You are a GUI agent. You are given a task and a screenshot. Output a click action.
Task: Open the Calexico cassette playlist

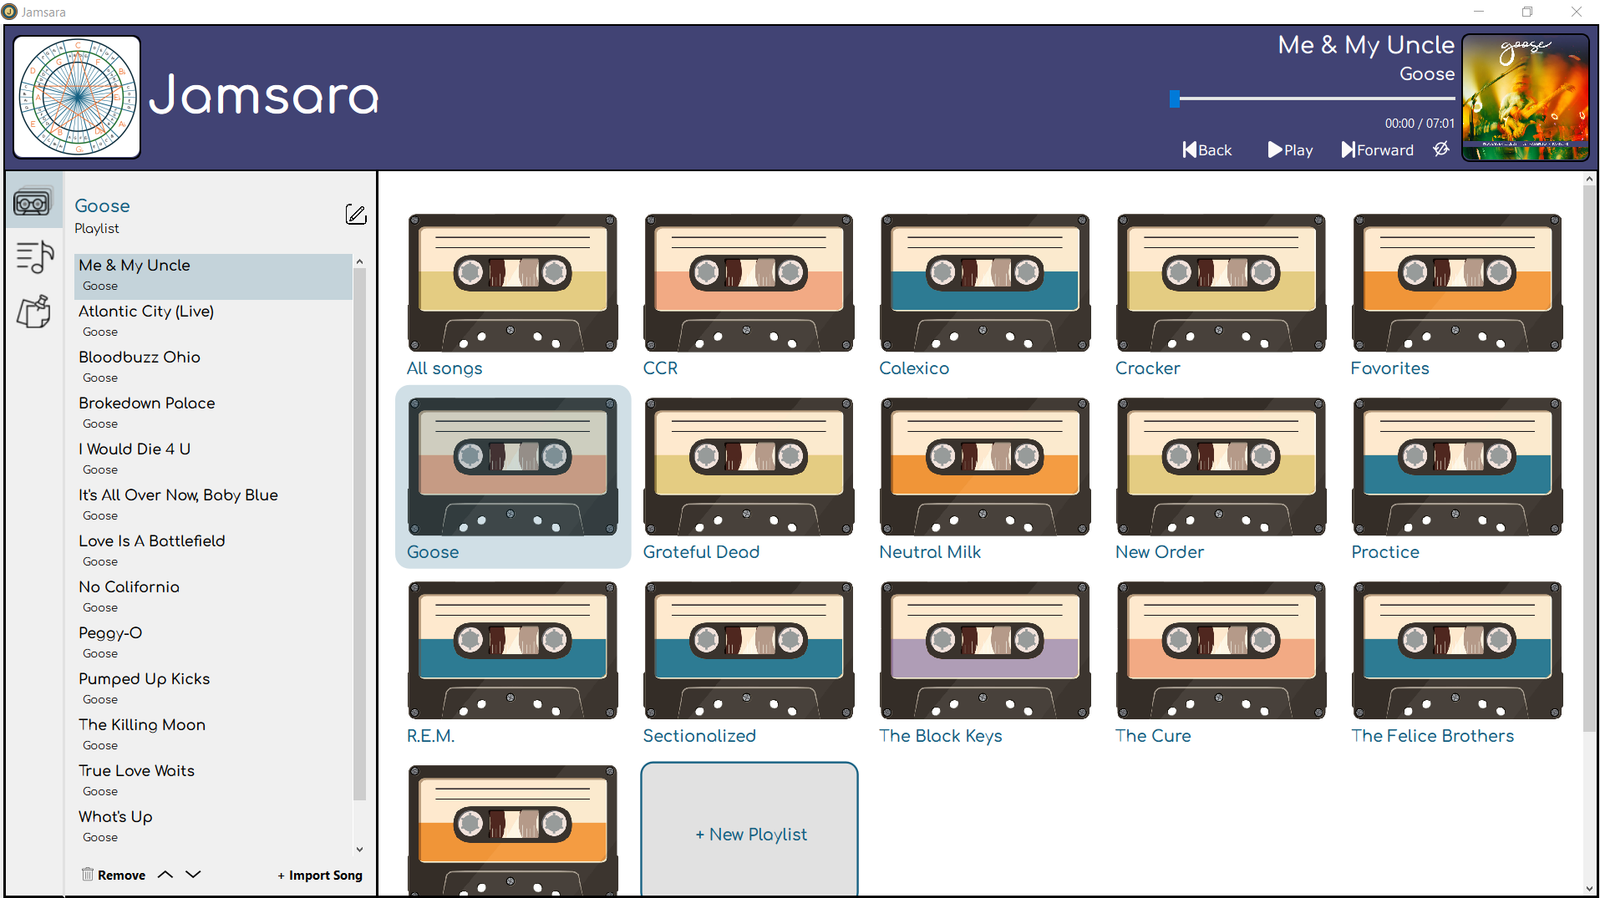[x=985, y=282]
